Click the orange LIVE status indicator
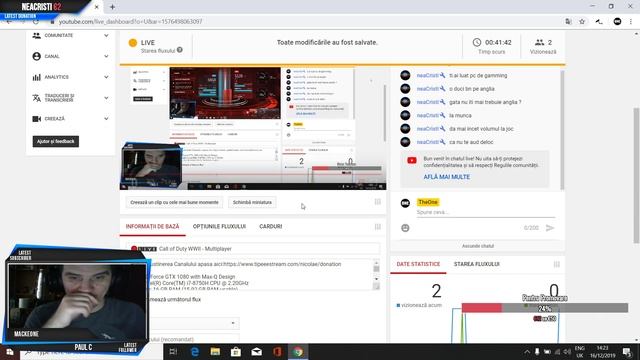This screenshot has height=360, width=640. 133,43
